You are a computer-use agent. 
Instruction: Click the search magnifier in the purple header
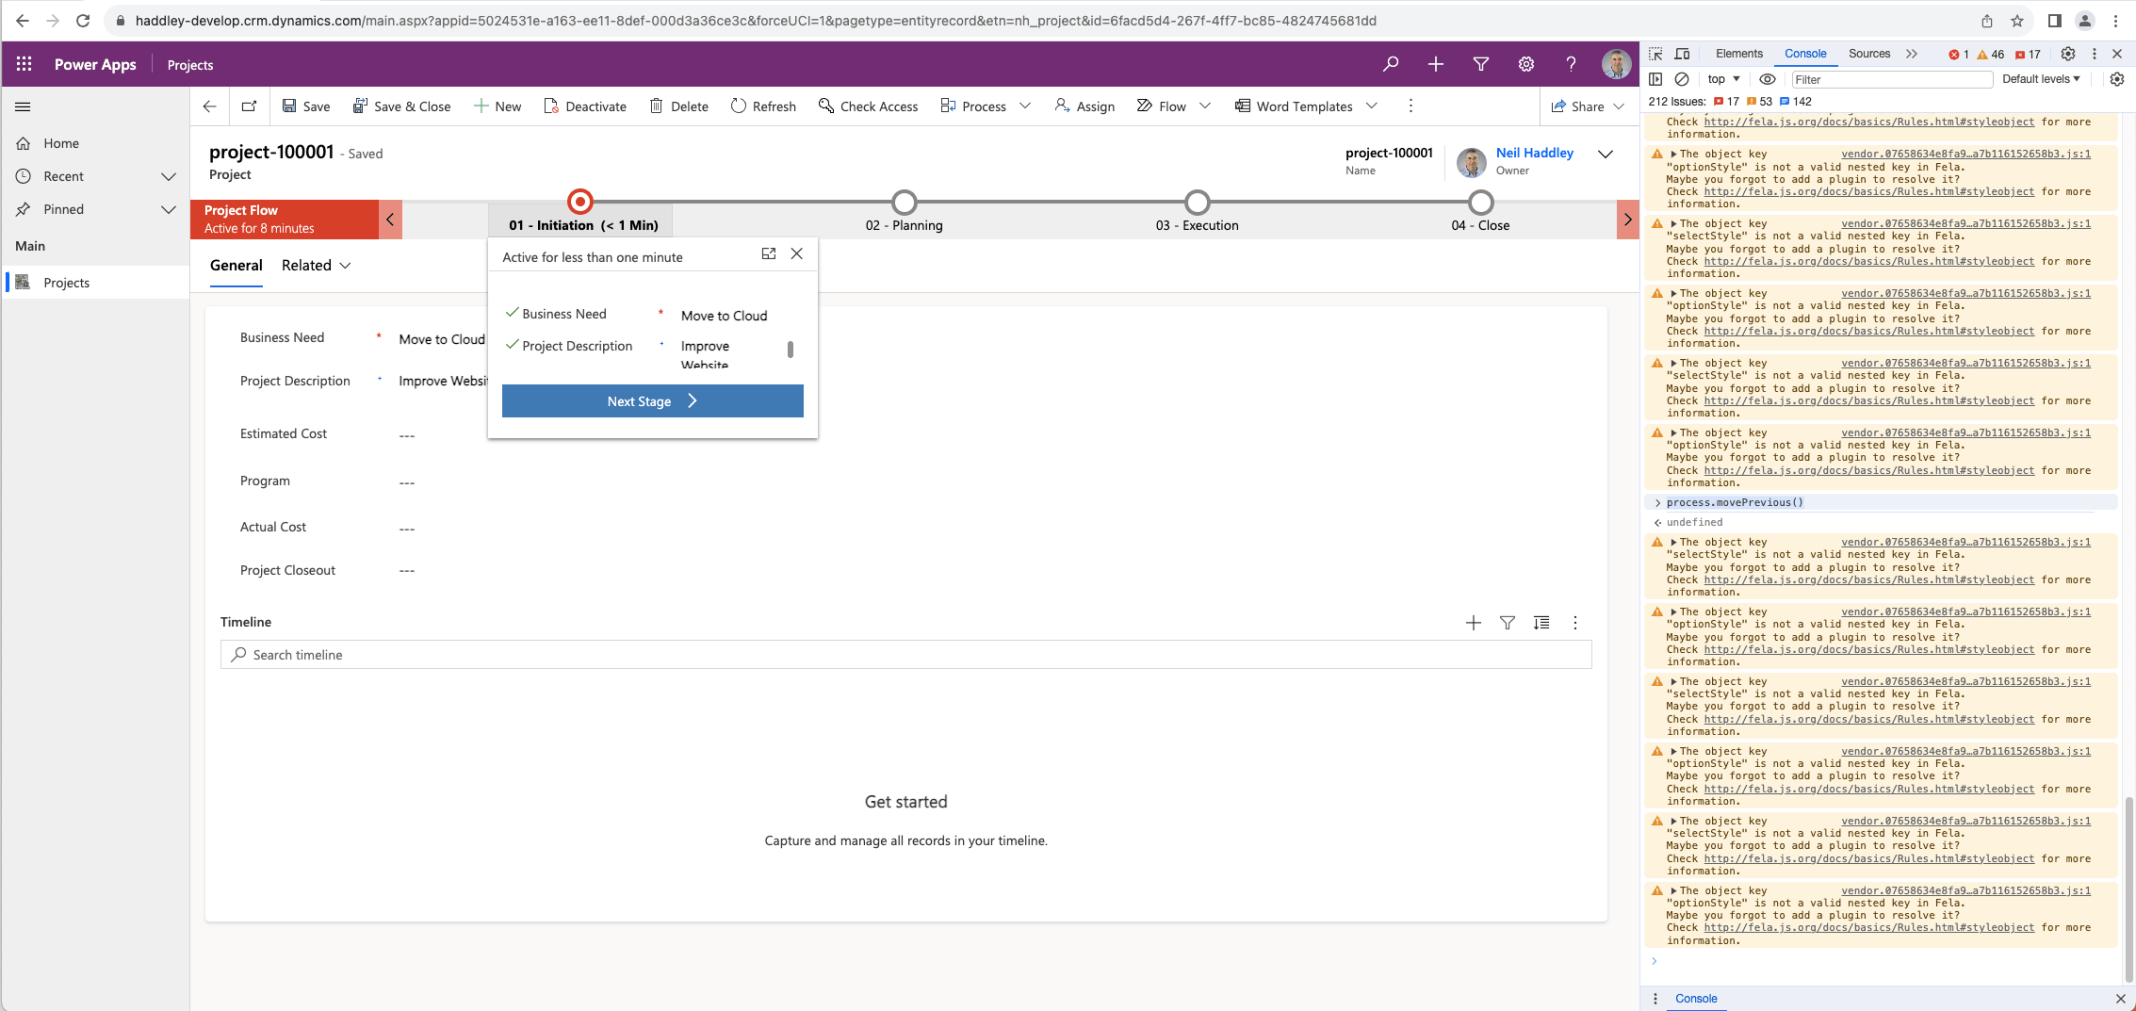(x=1390, y=64)
